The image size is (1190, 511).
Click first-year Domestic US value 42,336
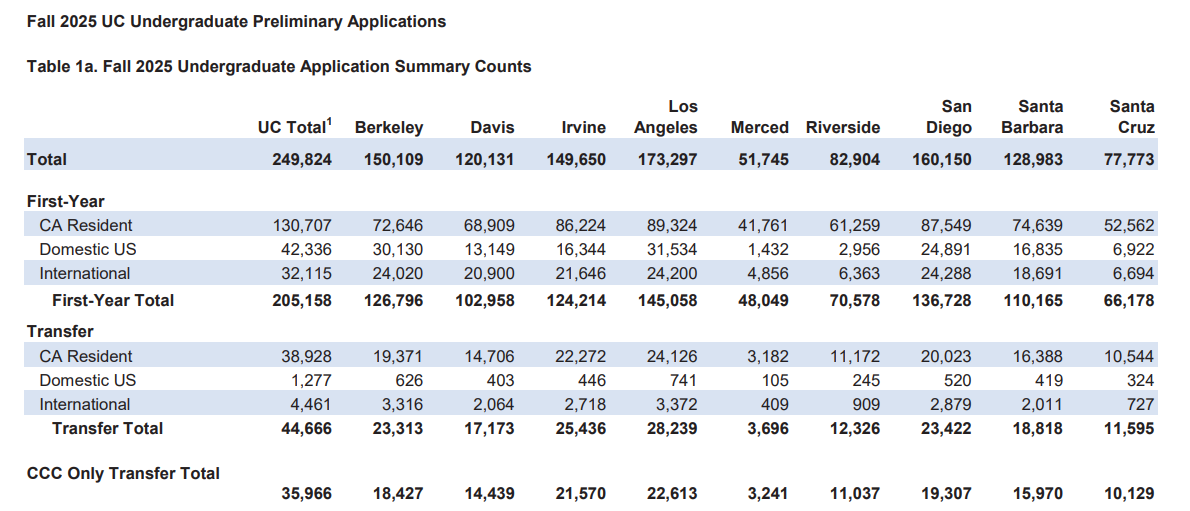coord(307,249)
